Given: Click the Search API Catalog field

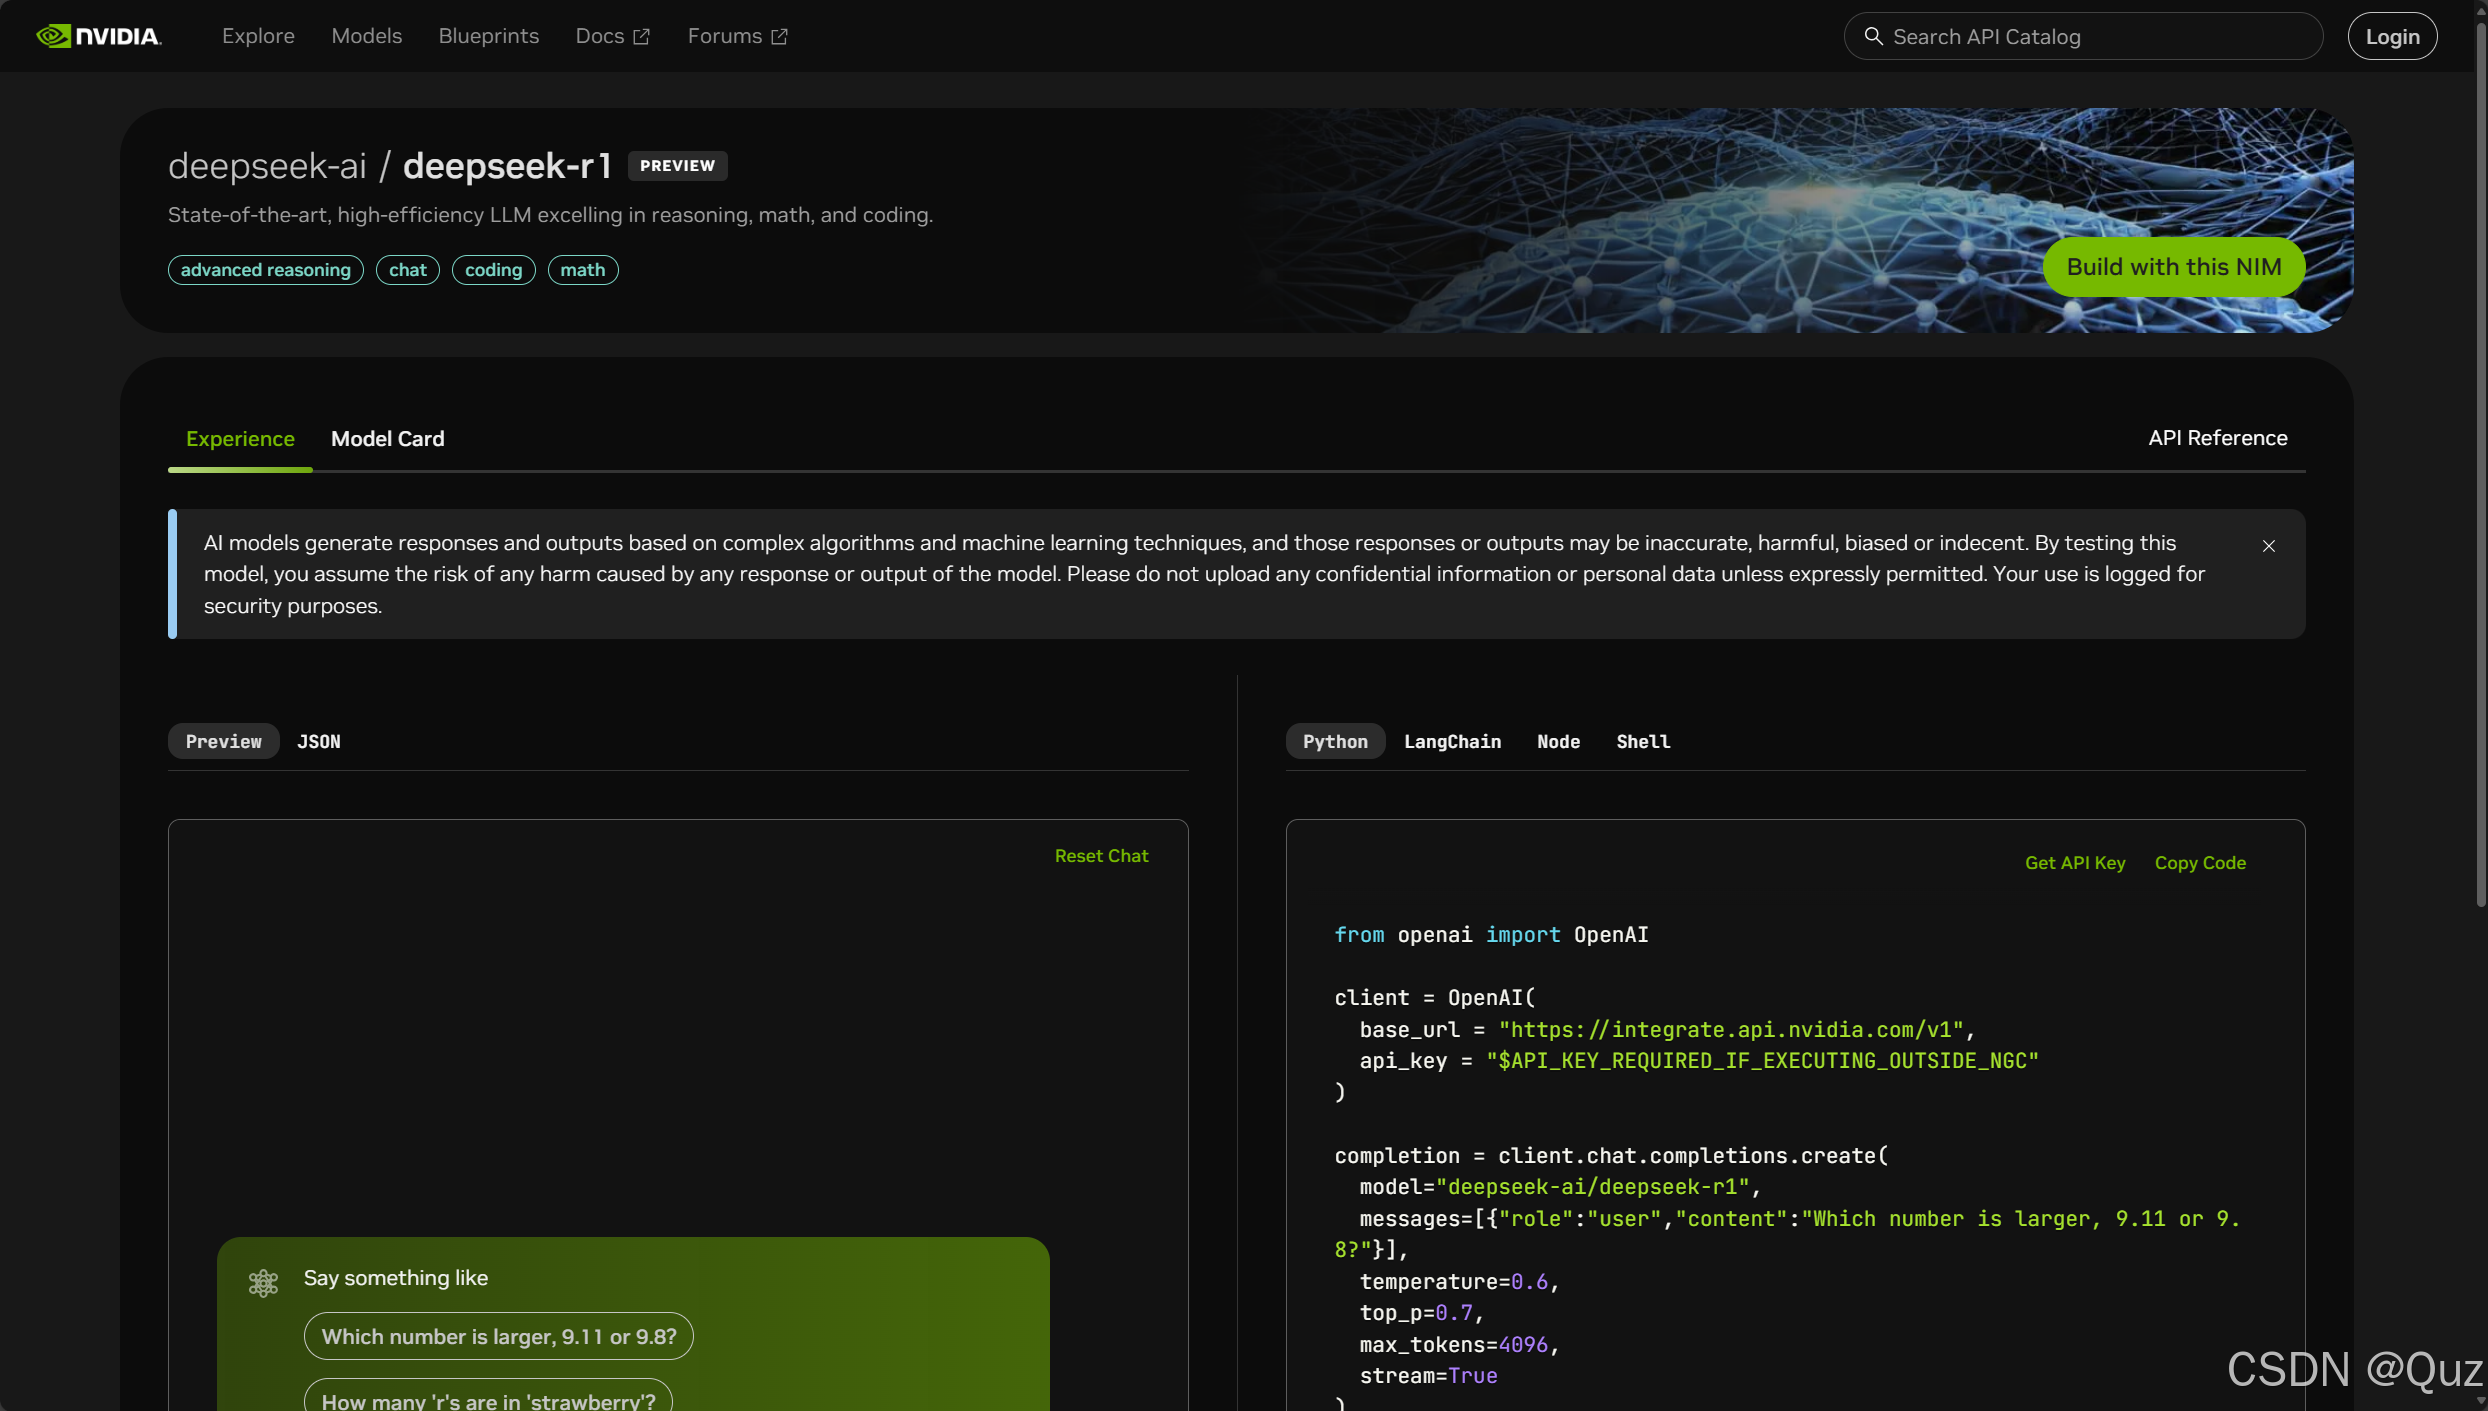Looking at the screenshot, I should (x=2083, y=36).
